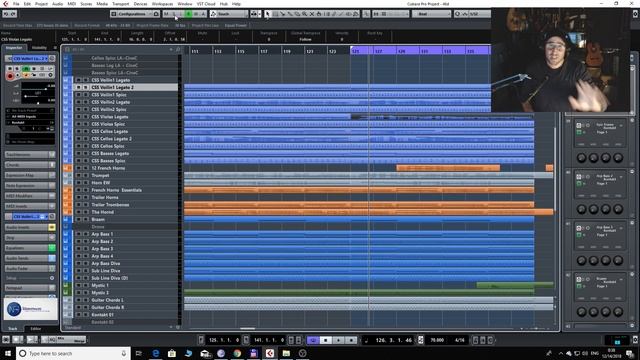Click the auto-scroll toolbar icon
The width and height of the screenshot is (640, 360).
coord(253,14)
